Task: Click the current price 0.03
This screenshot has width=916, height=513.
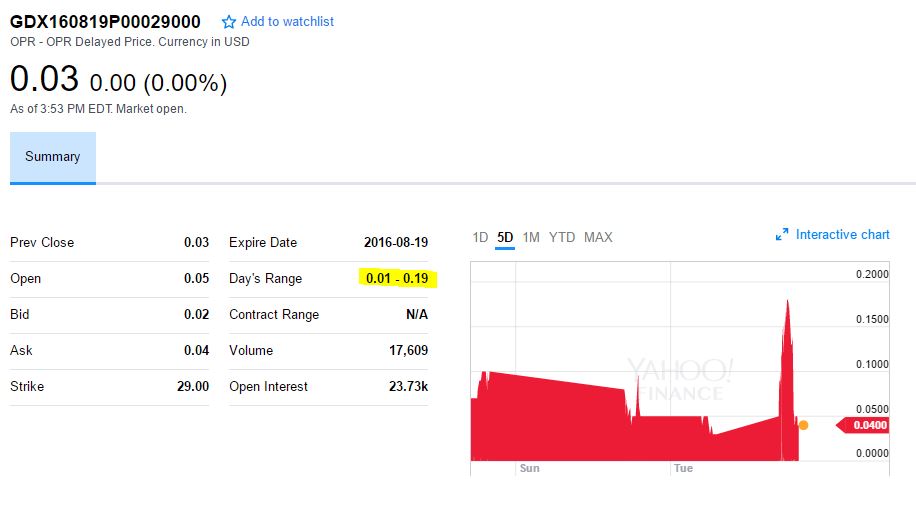Action: point(44,78)
